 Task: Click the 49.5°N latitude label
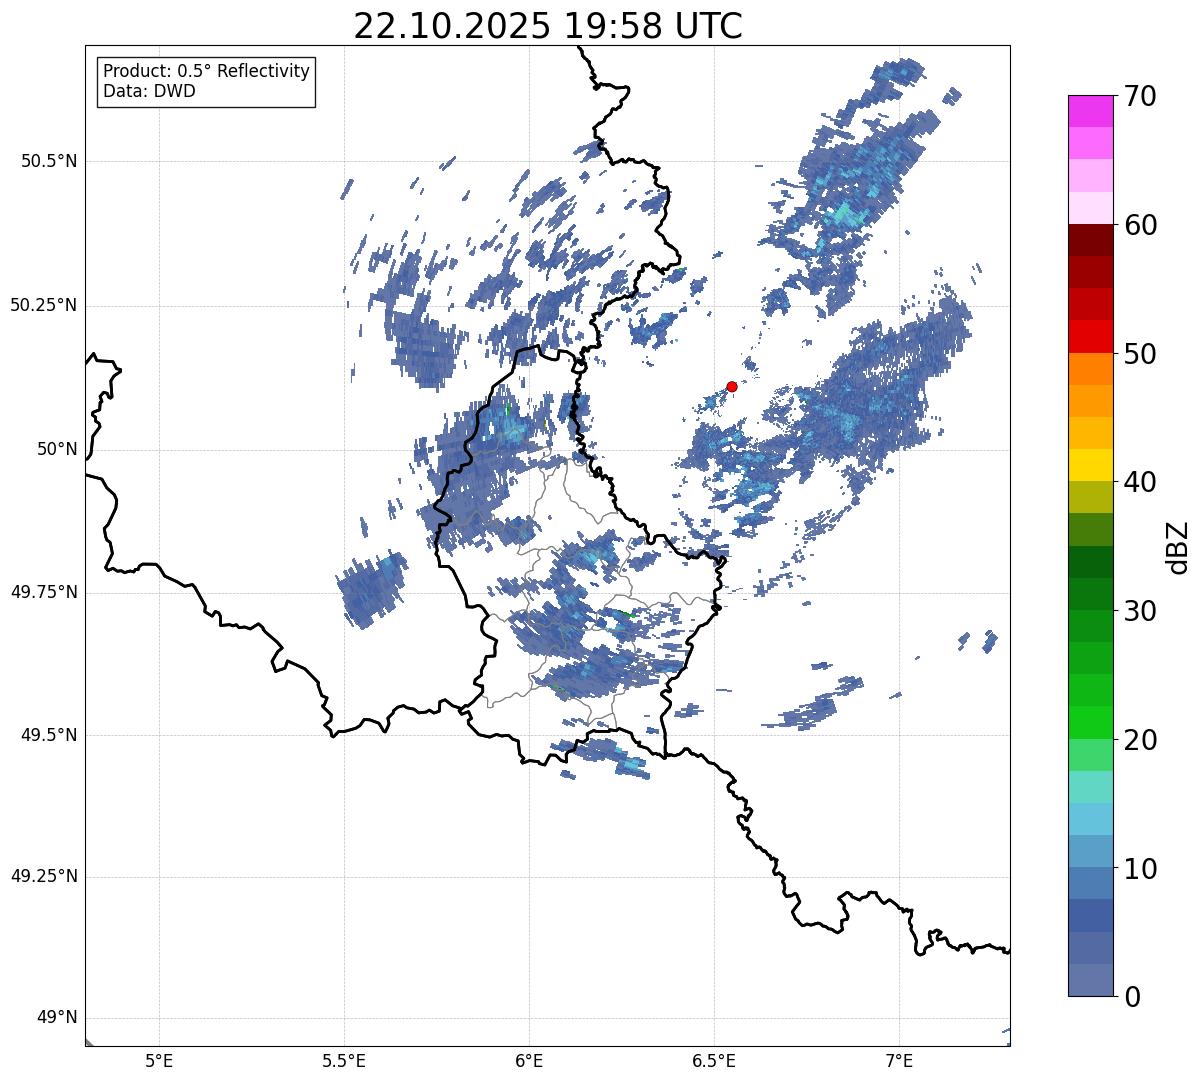[x=48, y=735]
